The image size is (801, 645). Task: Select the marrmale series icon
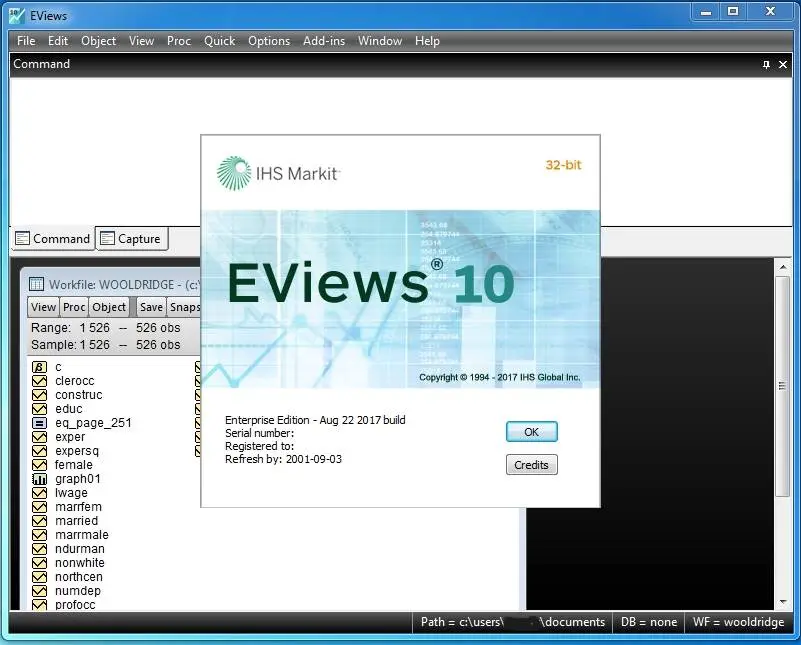coord(39,535)
